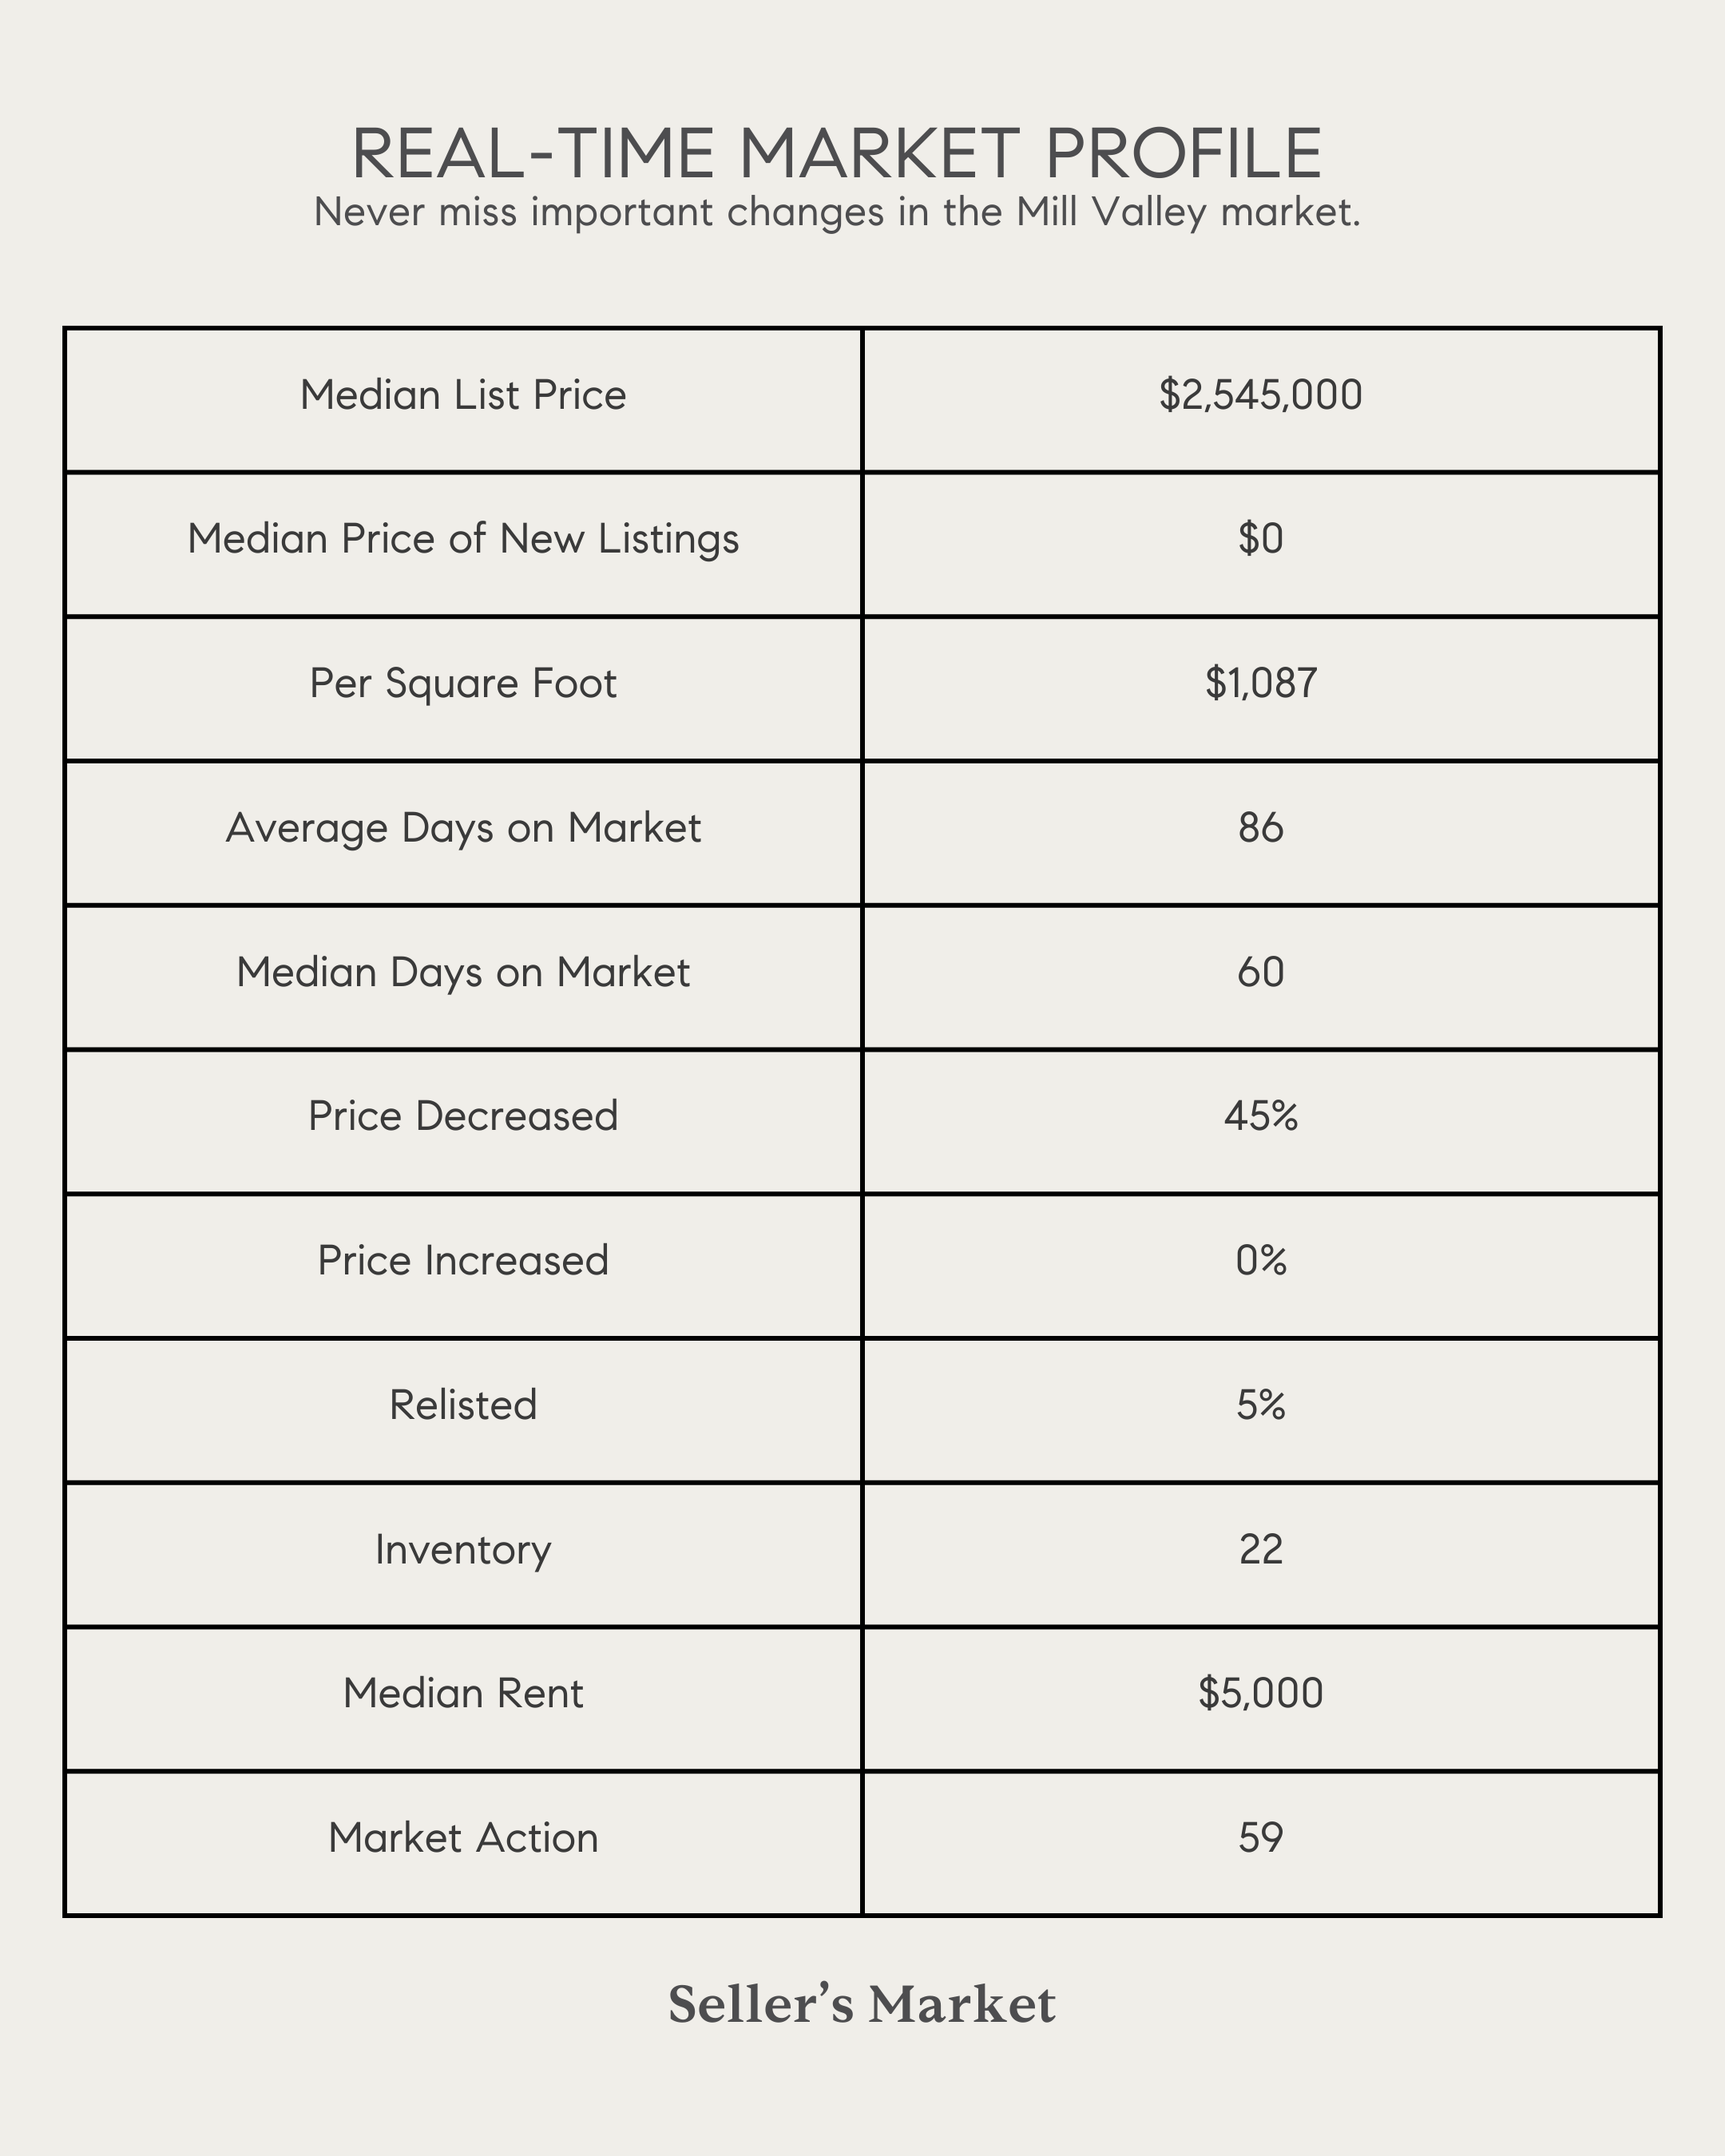Click the "Median List Price" label cell
This screenshot has width=1725, height=2156.
point(463,395)
